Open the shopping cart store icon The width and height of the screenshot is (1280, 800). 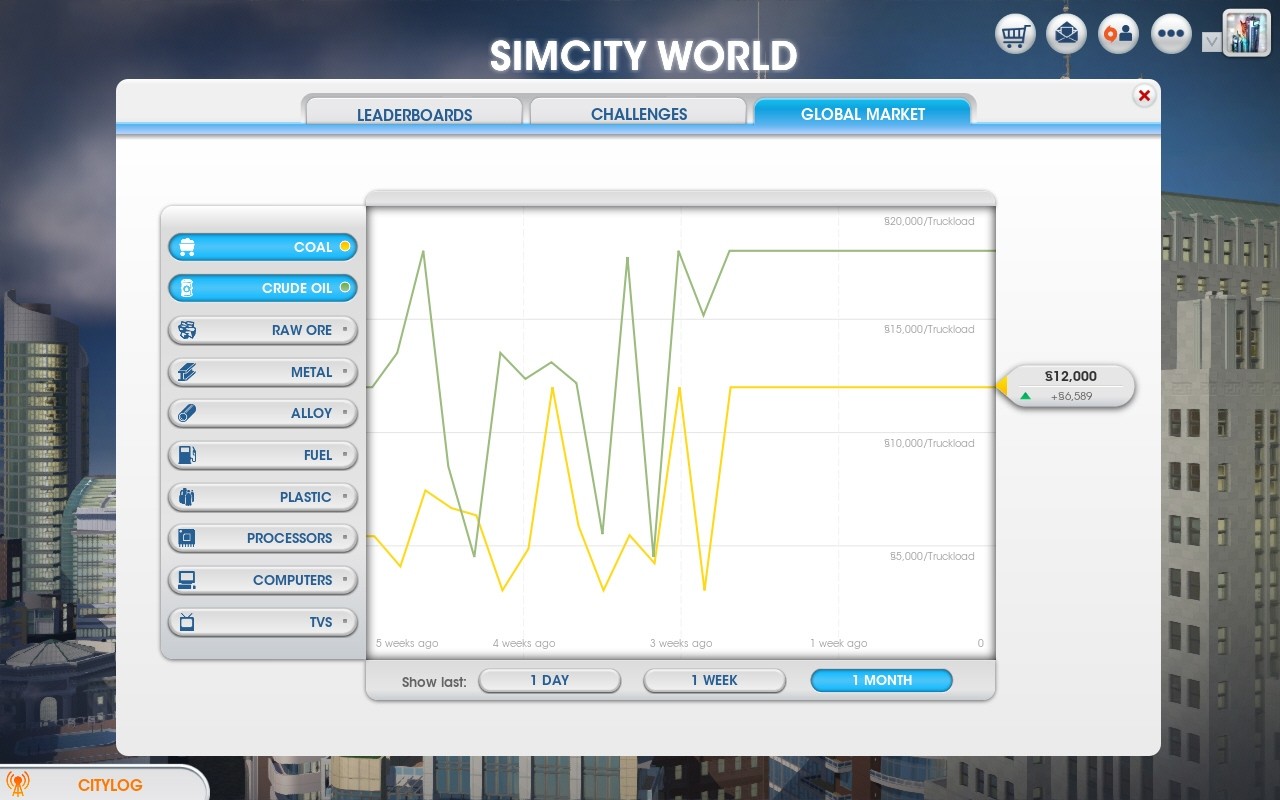pyautogui.click(x=1013, y=33)
